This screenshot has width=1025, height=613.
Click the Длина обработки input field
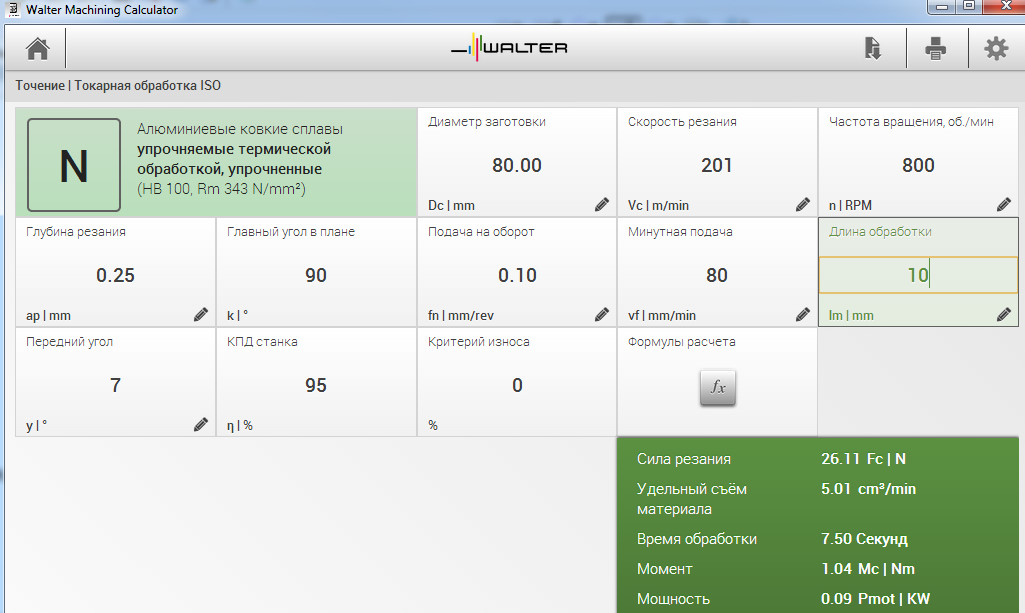coord(918,275)
